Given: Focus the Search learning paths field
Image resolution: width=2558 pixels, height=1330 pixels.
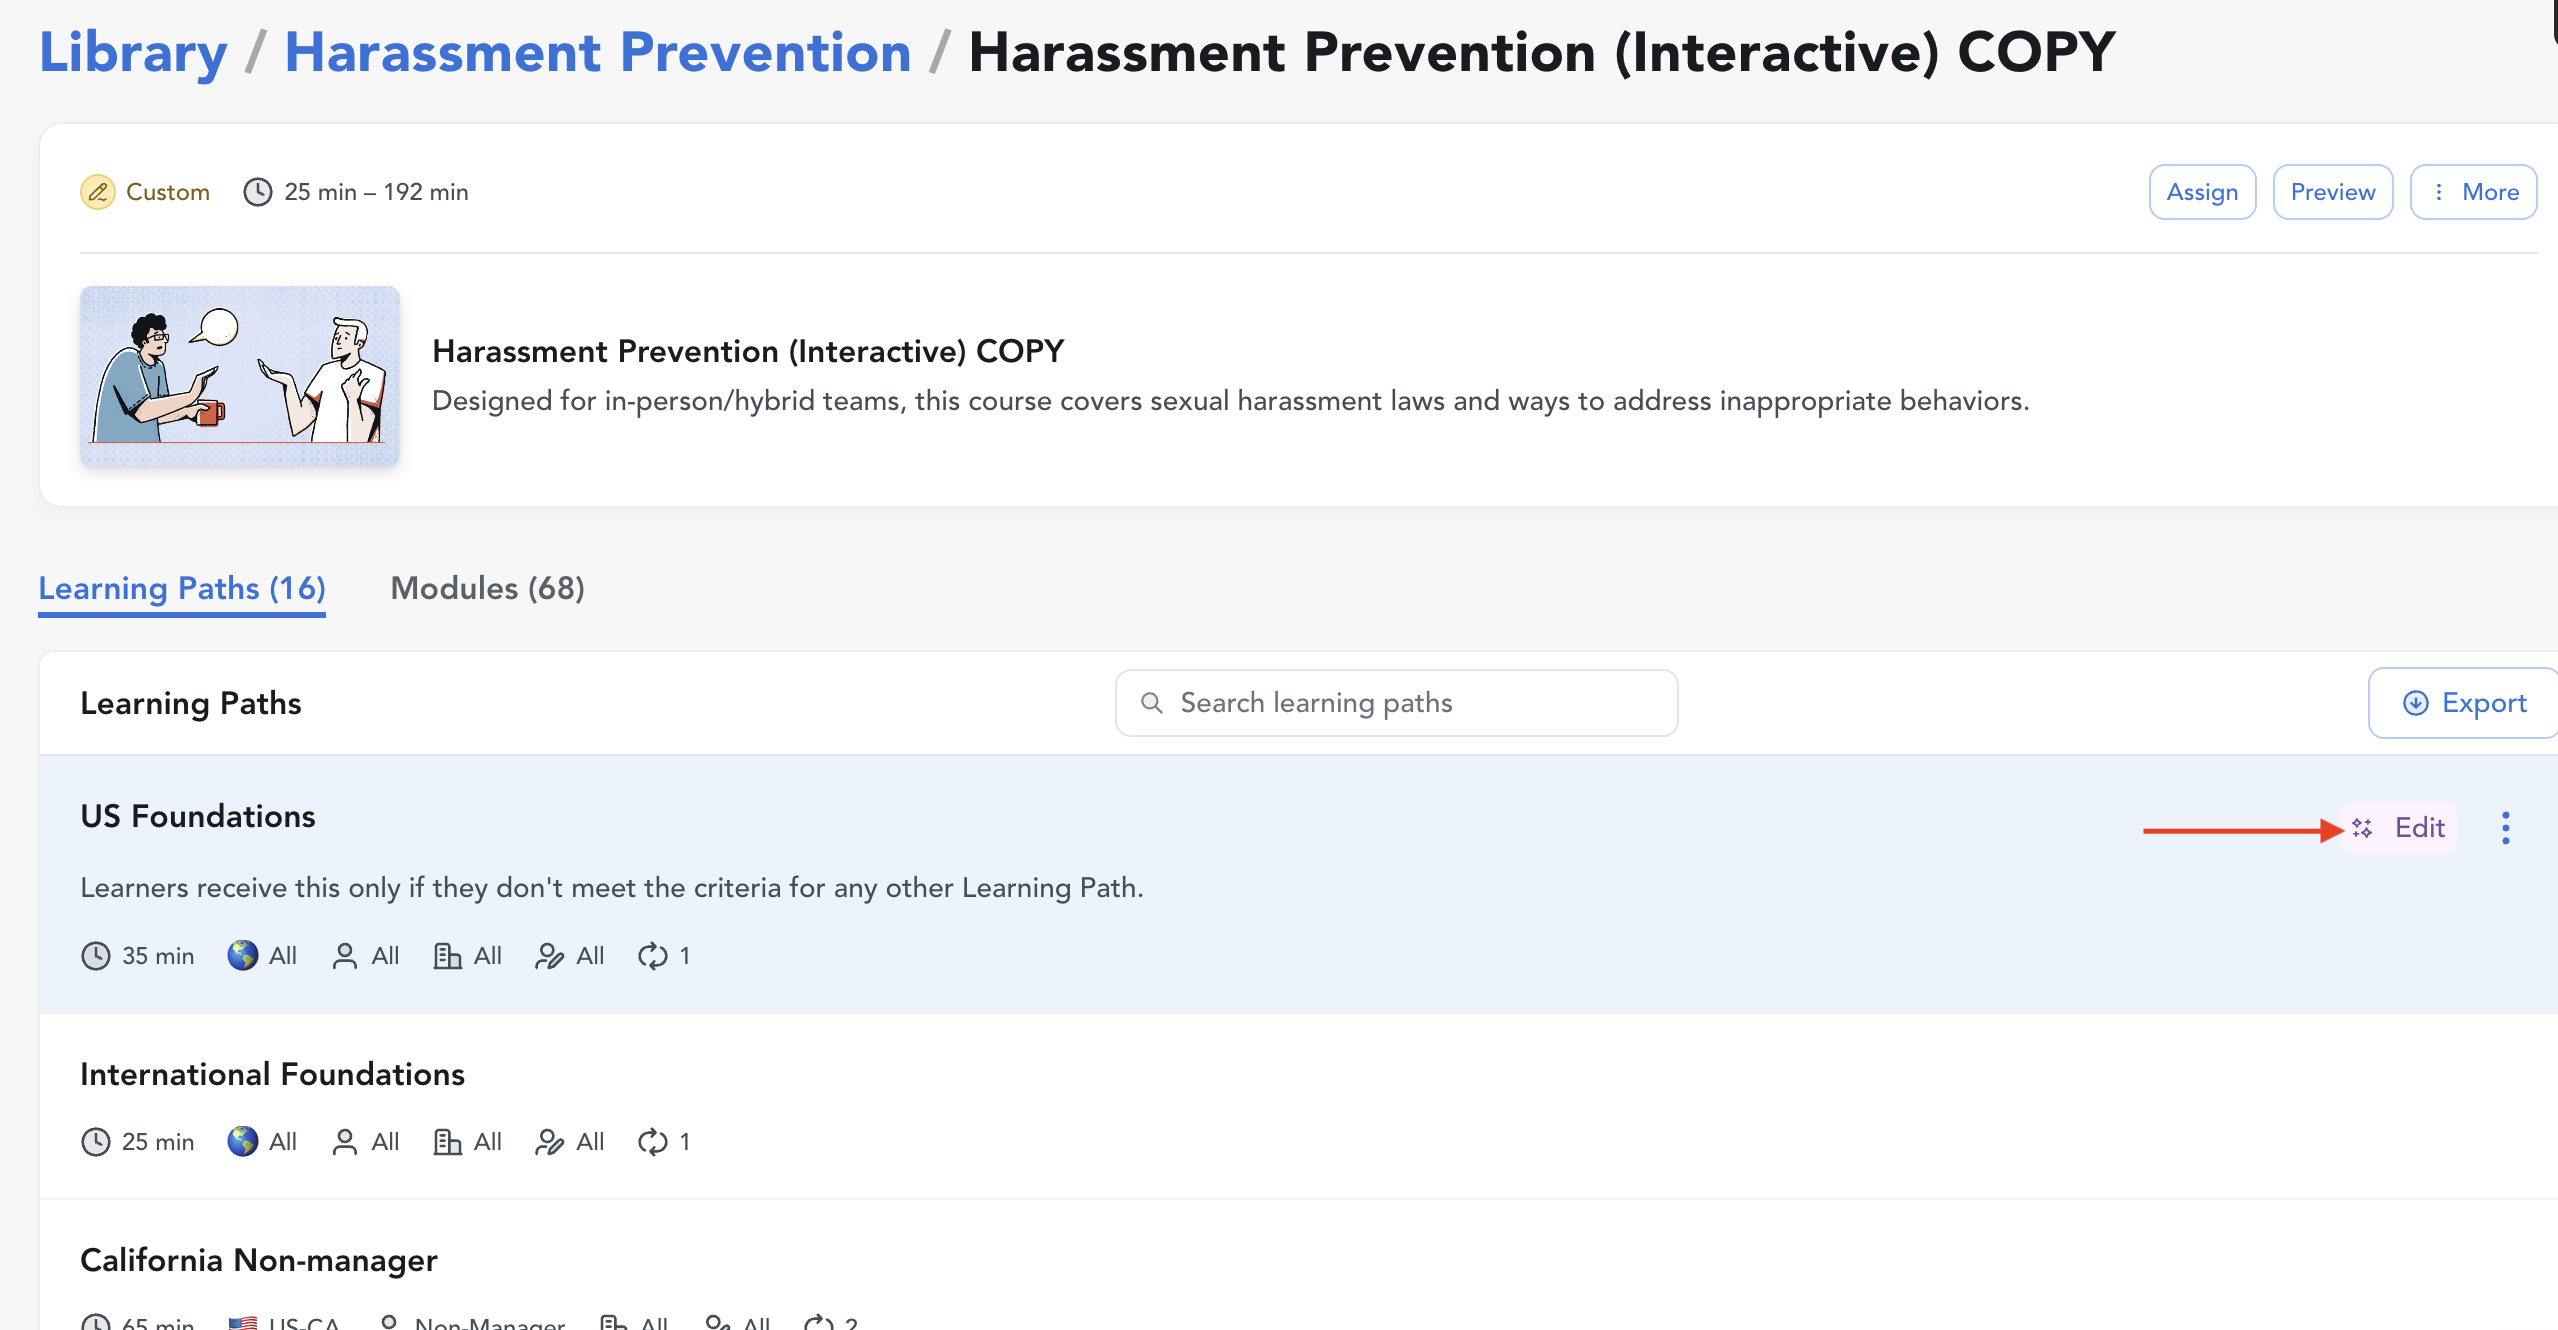Looking at the screenshot, I should (1396, 703).
